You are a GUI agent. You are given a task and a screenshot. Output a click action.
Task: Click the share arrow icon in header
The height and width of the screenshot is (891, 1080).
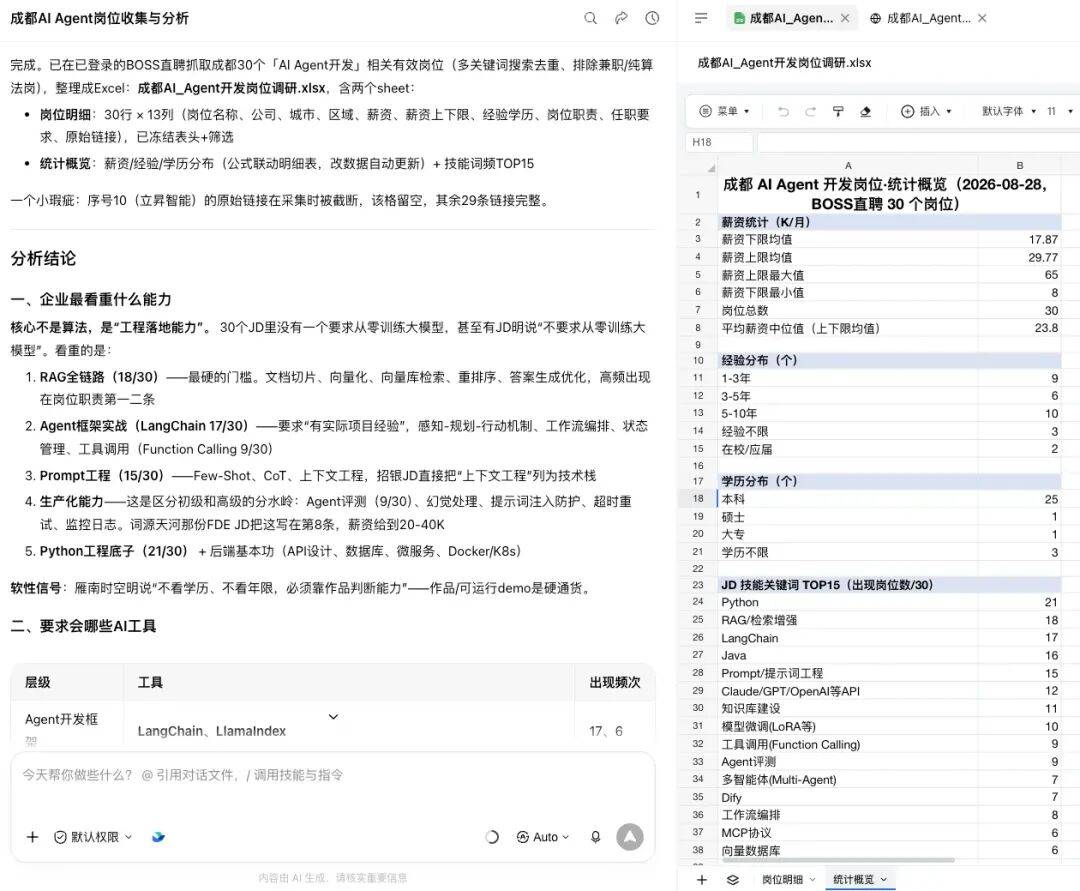pyautogui.click(x=621, y=19)
